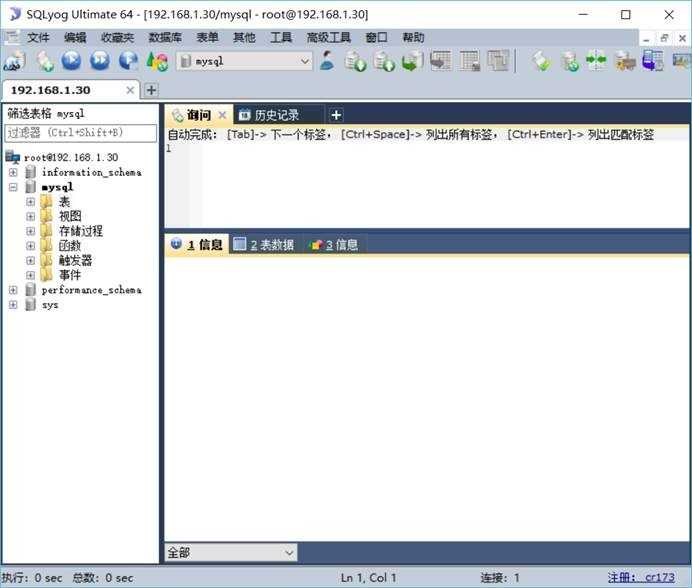Switch to the 3 信息 tab
Screen dimensions: 692x588
point(335,244)
